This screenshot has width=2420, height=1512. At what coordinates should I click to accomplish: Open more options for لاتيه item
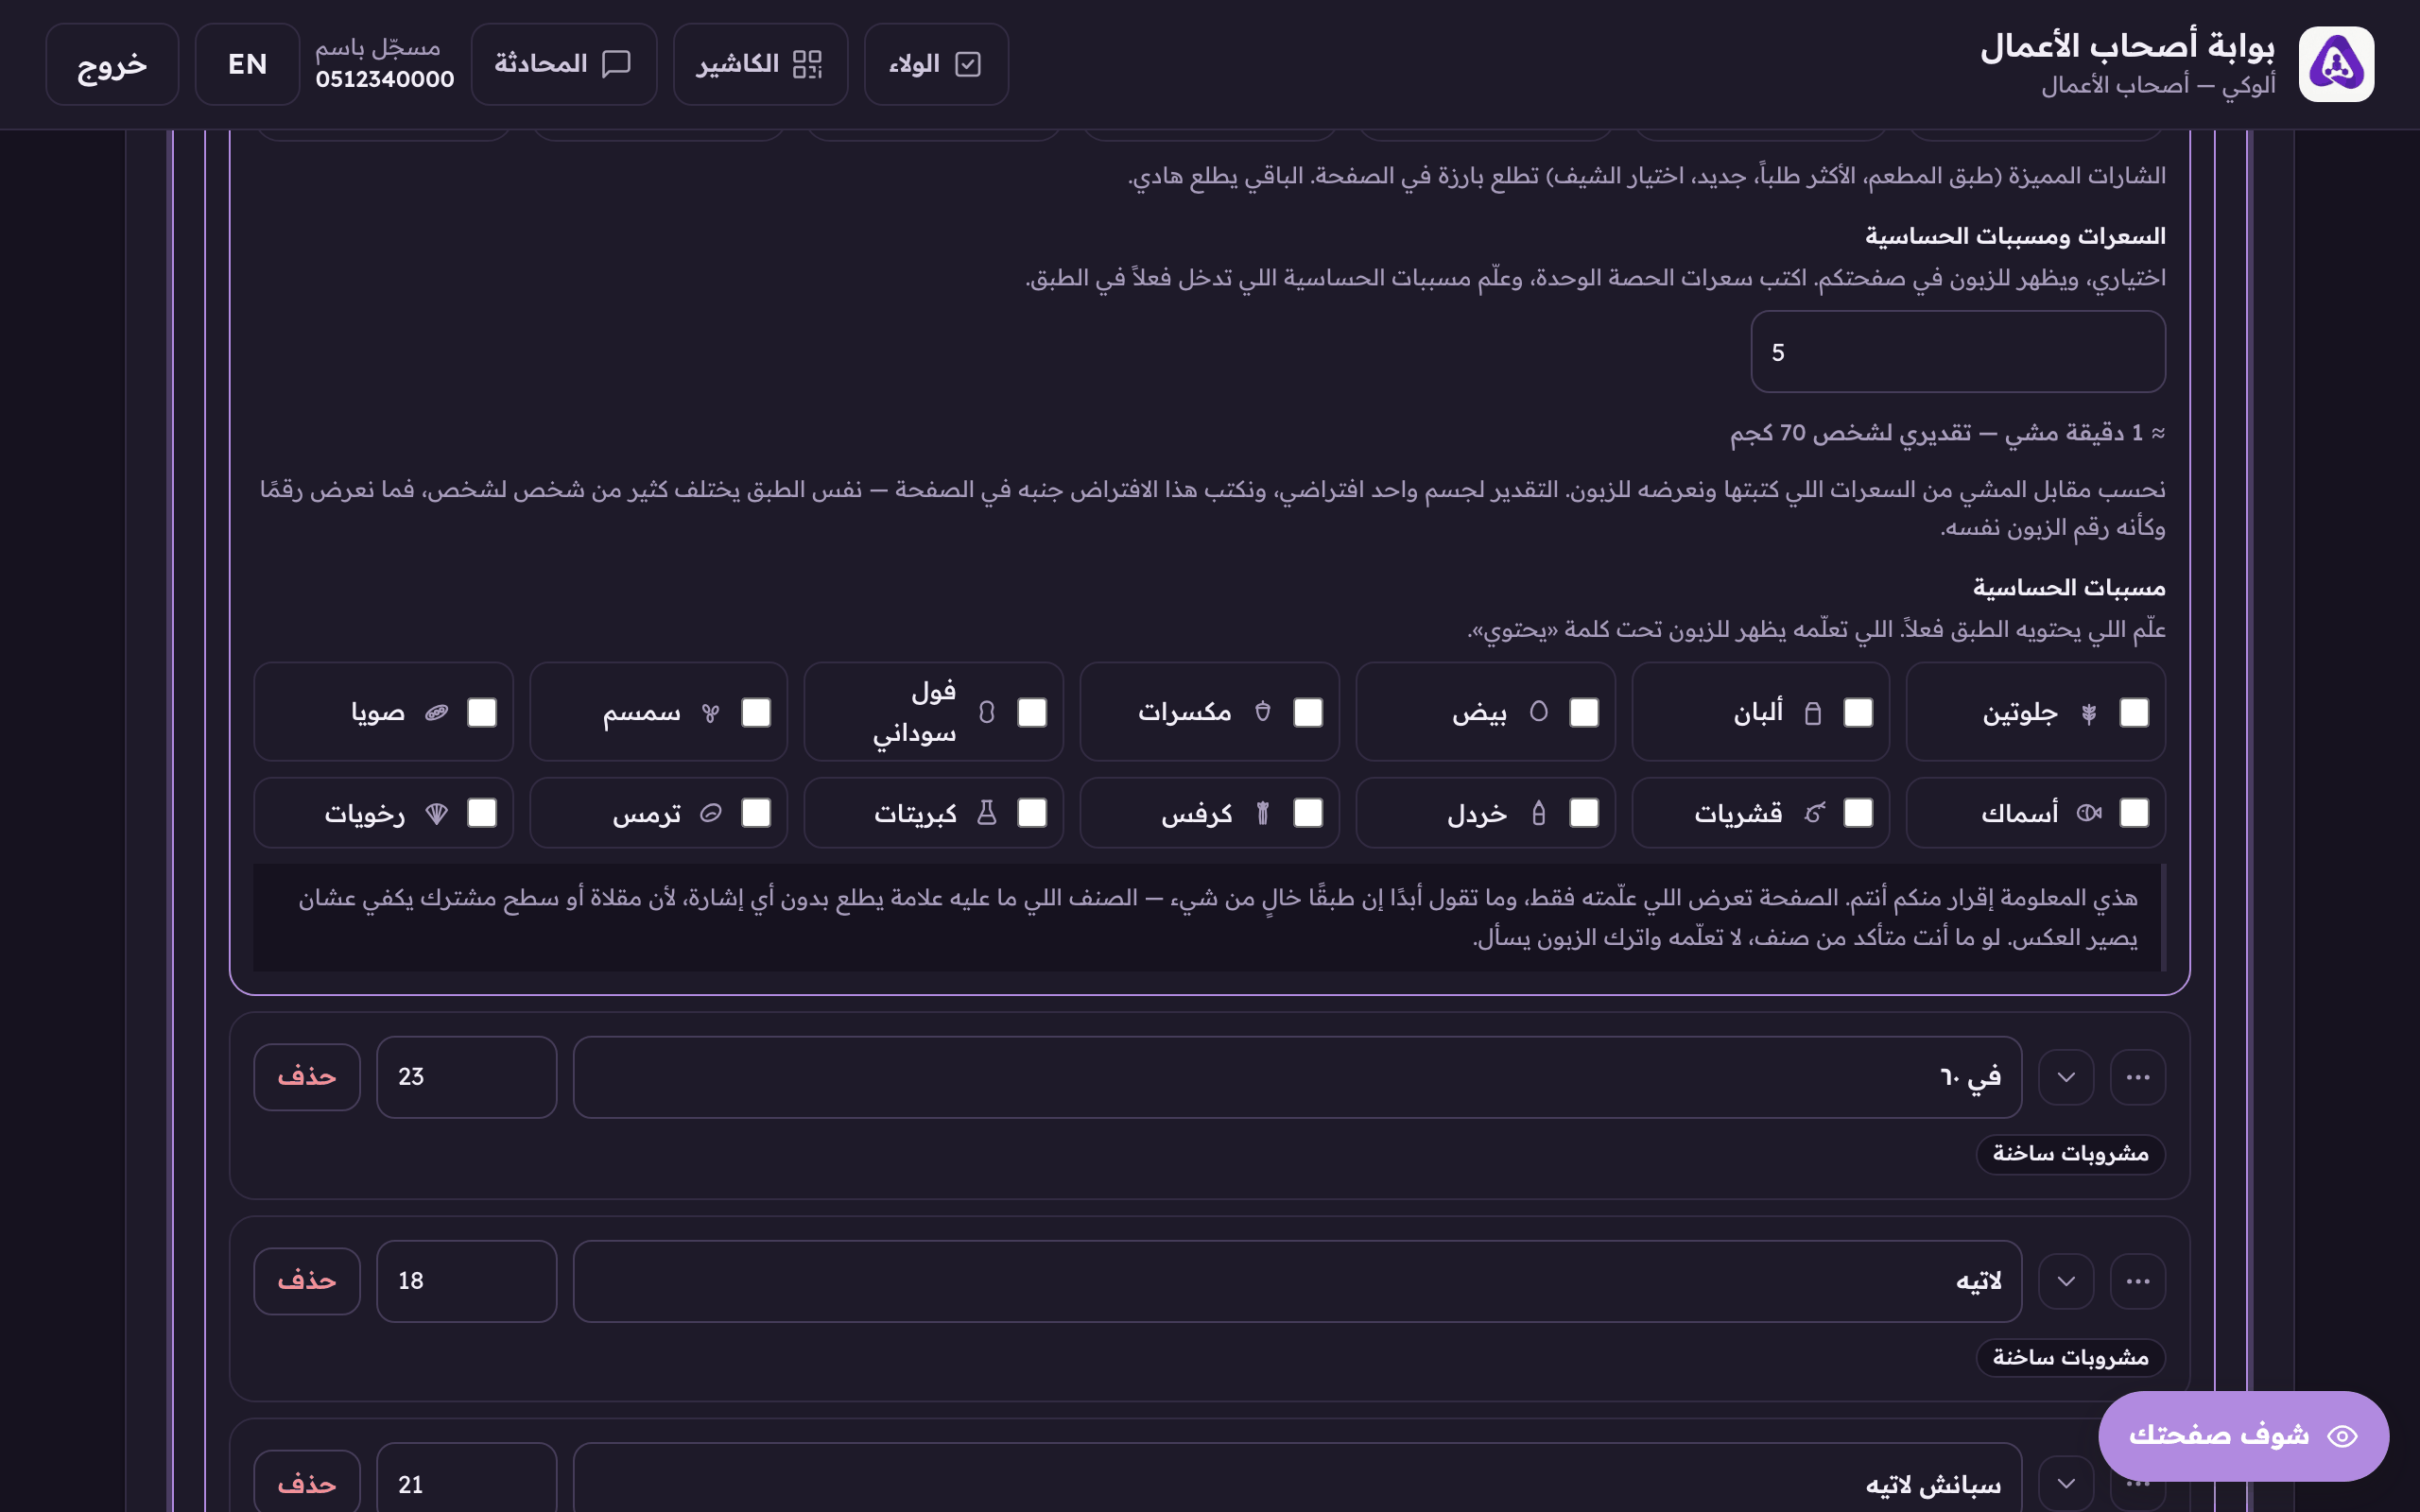click(x=2138, y=1281)
